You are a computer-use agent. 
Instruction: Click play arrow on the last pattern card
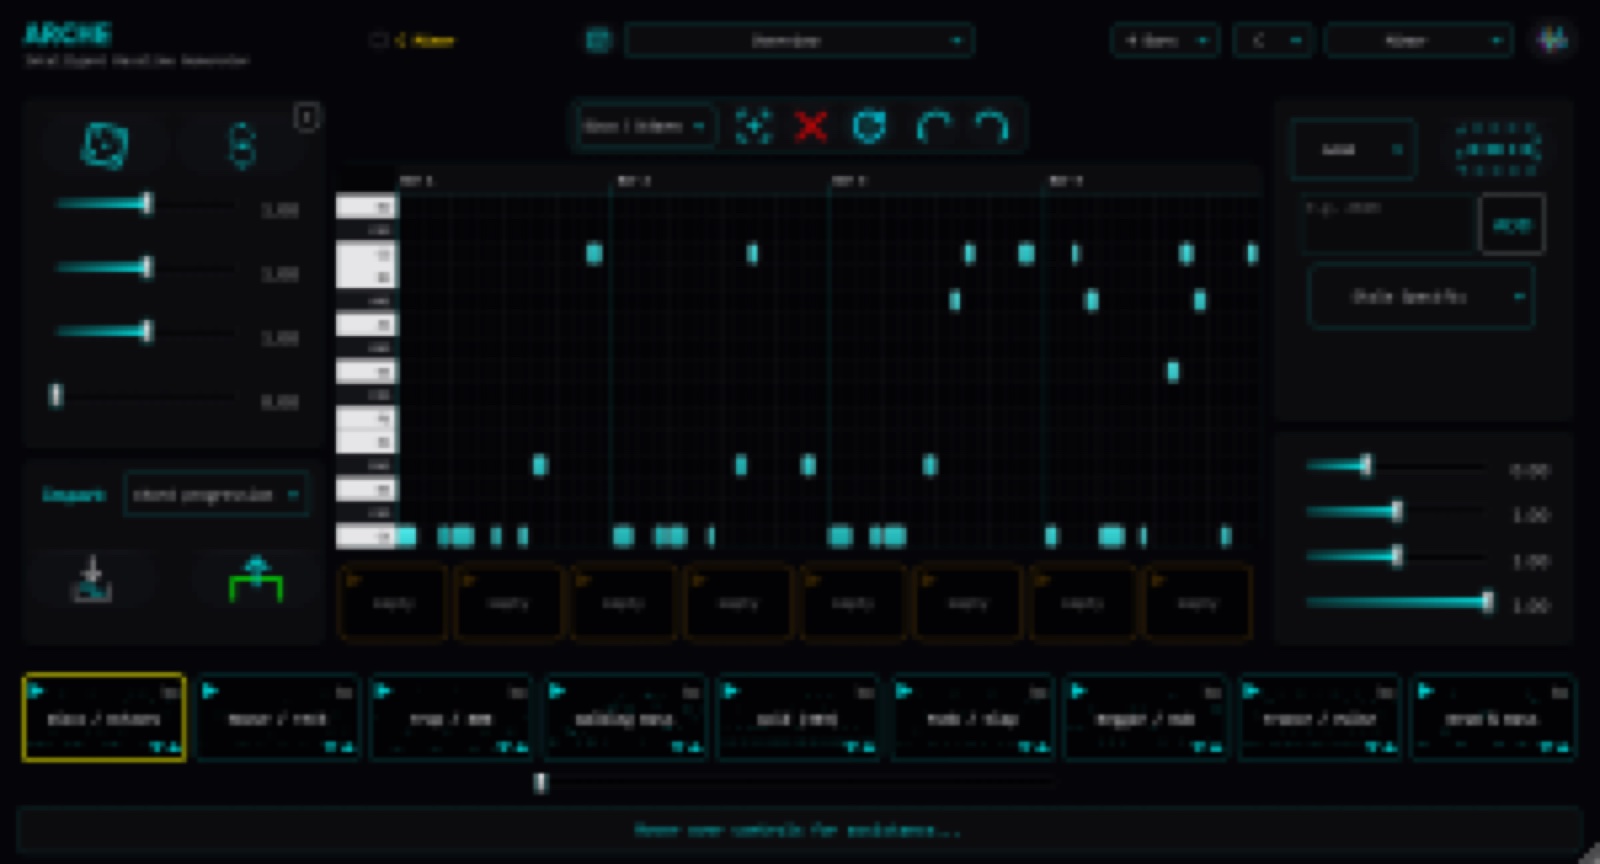pyautogui.click(x=1425, y=690)
